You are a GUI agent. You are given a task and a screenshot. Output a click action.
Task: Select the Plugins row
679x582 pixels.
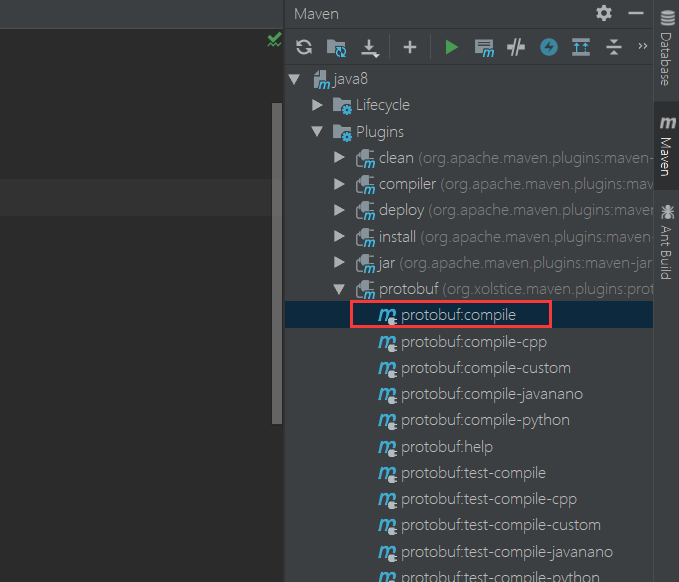[x=469, y=131]
